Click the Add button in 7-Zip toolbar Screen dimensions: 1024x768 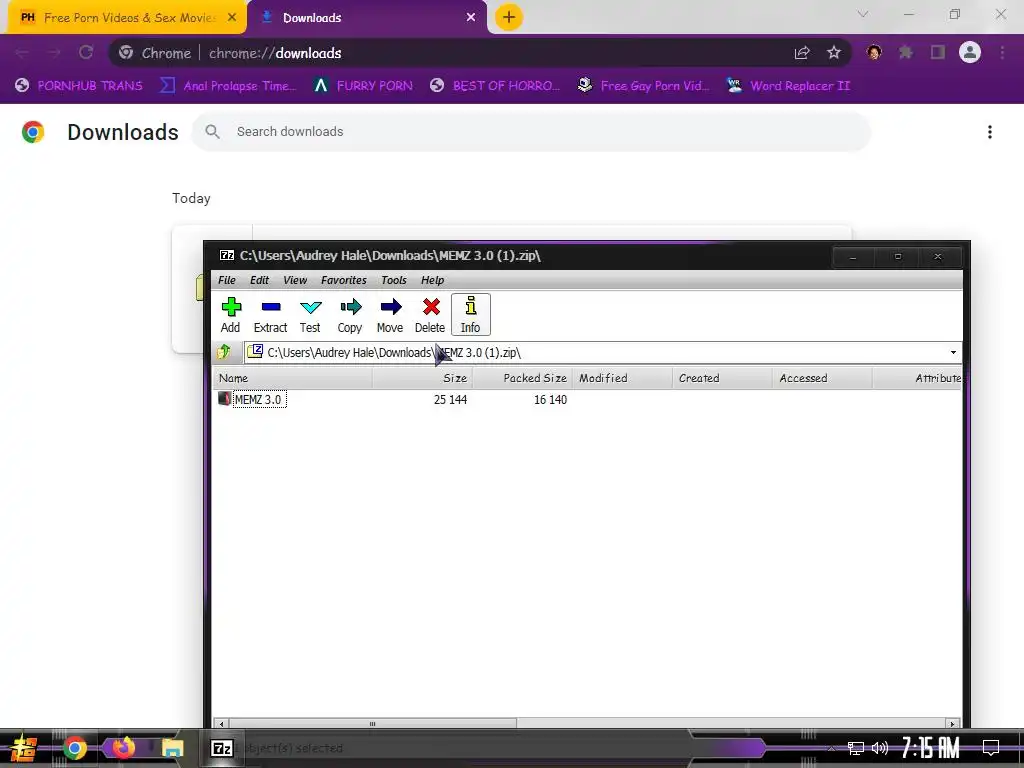[231, 315]
